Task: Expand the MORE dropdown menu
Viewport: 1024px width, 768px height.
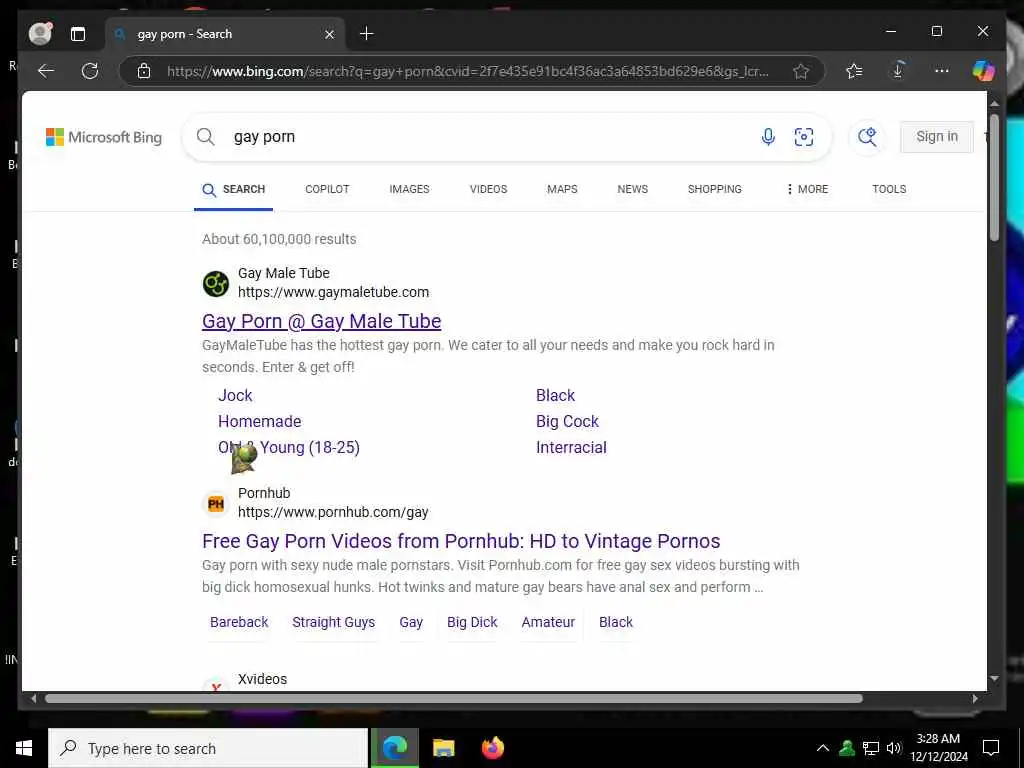Action: point(807,189)
